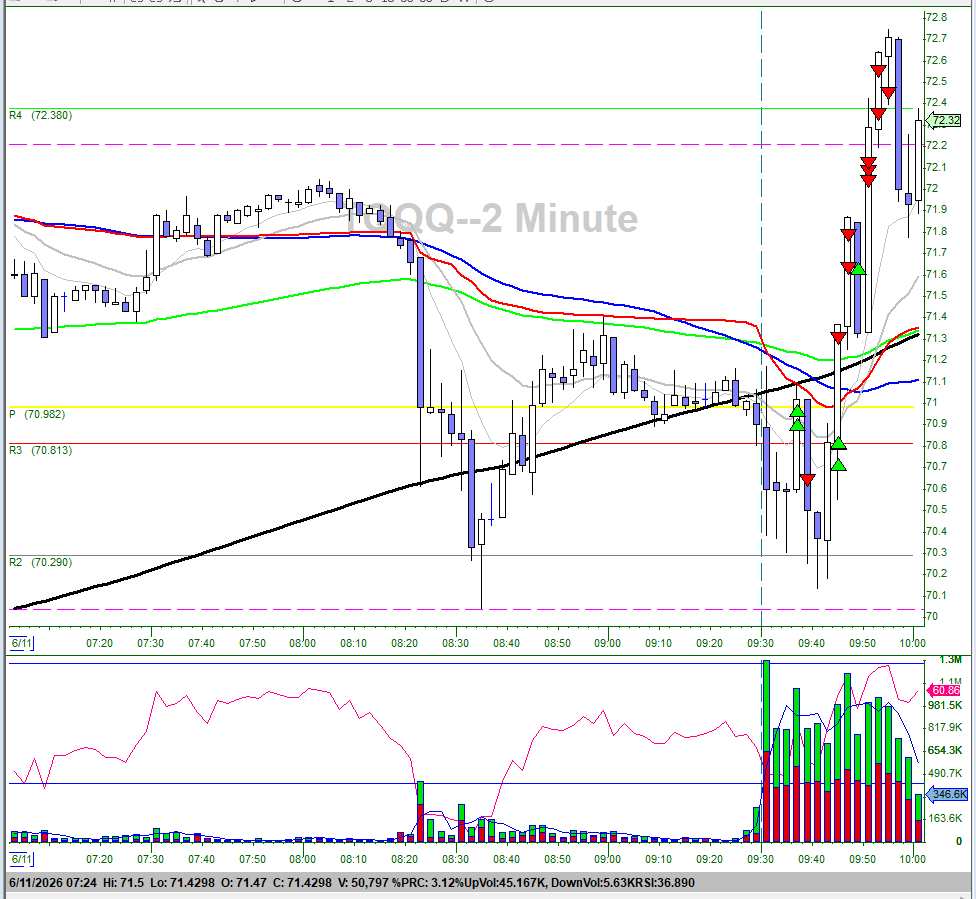Click the 71 price scale label
976x899 pixels.
tap(932, 402)
